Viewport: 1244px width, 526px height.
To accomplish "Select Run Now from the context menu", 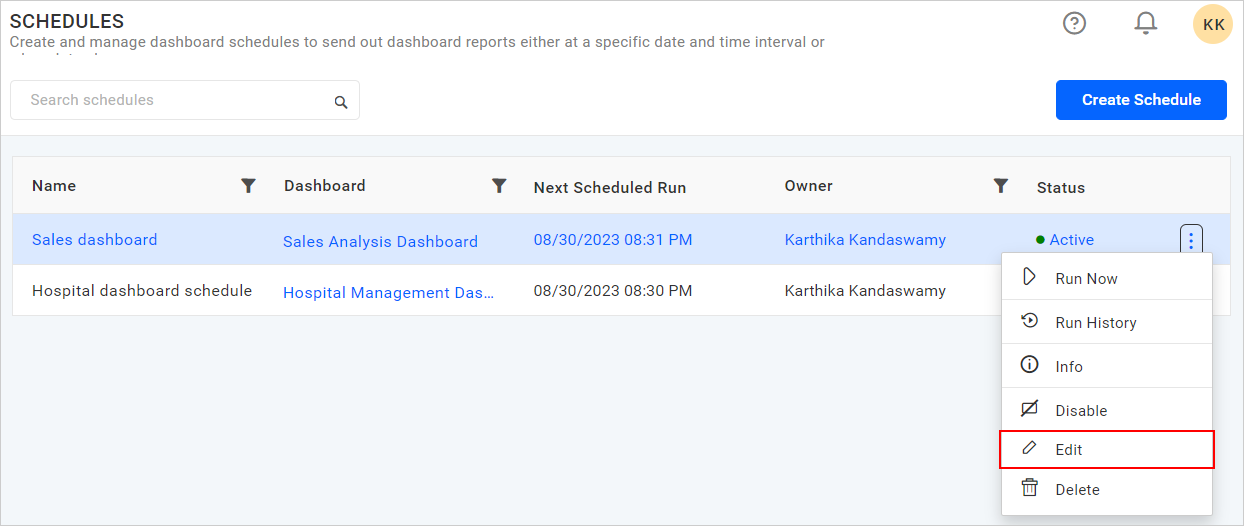I will coord(1086,279).
